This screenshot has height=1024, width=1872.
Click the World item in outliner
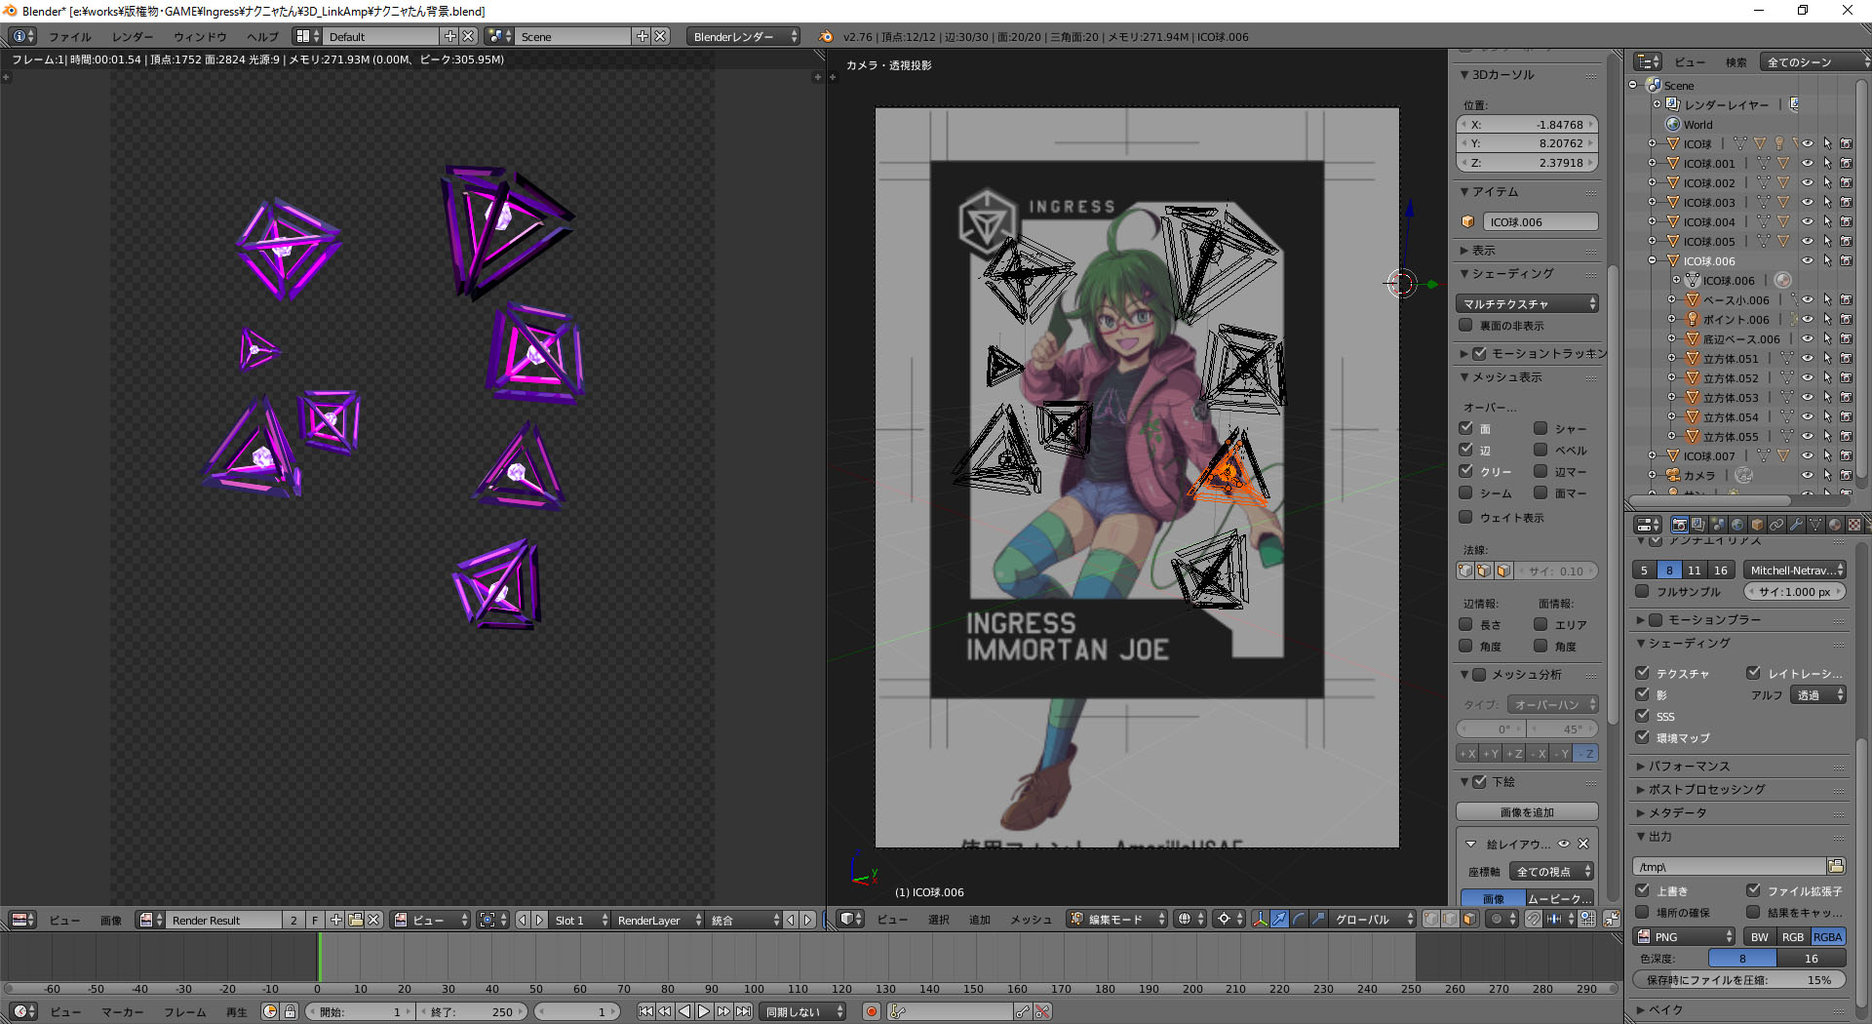1697,125
